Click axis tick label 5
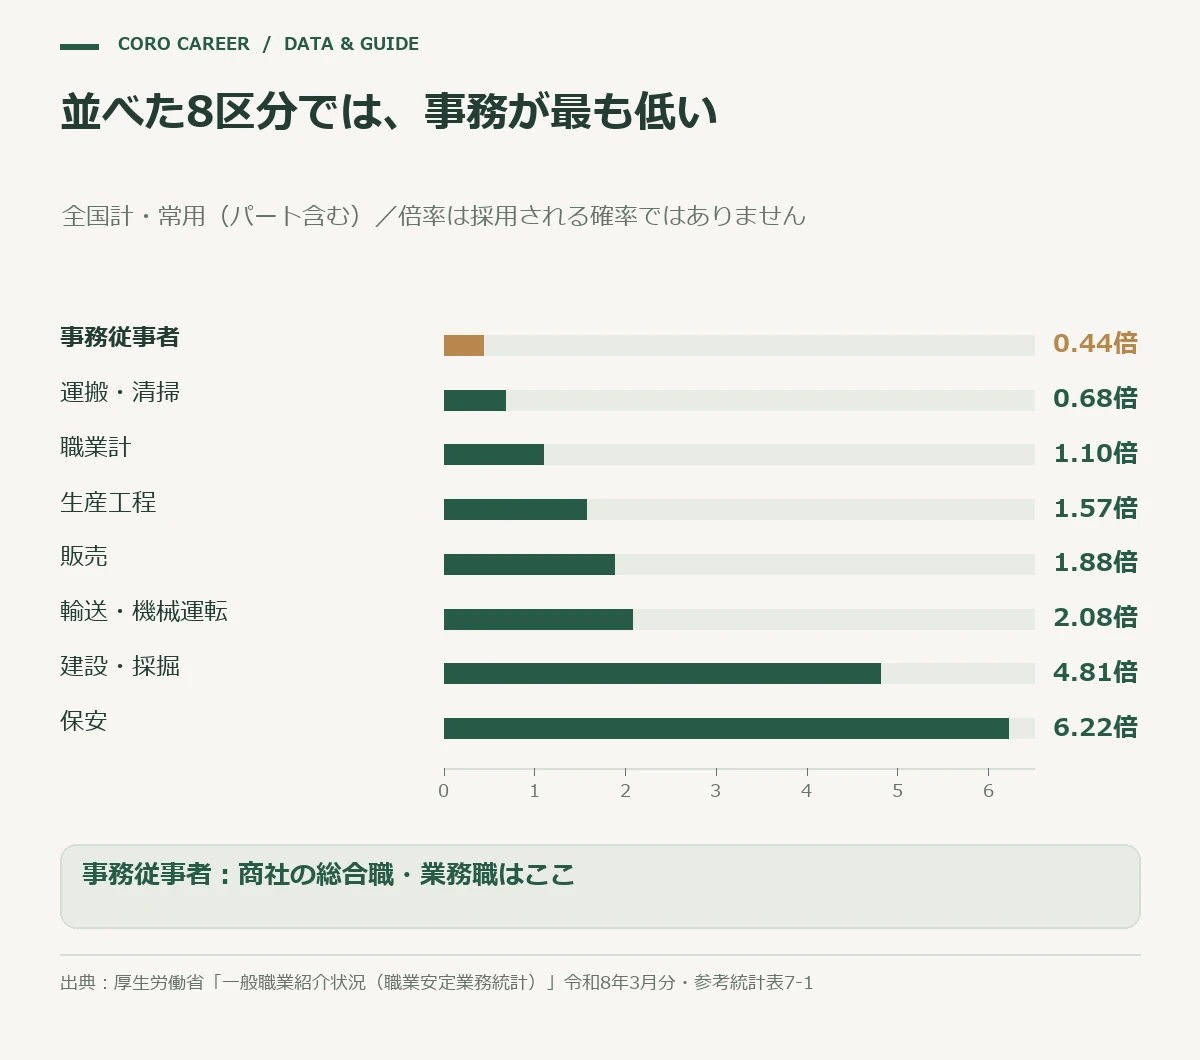The height and width of the screenshot is (1060, 1200). click(898, 791)
